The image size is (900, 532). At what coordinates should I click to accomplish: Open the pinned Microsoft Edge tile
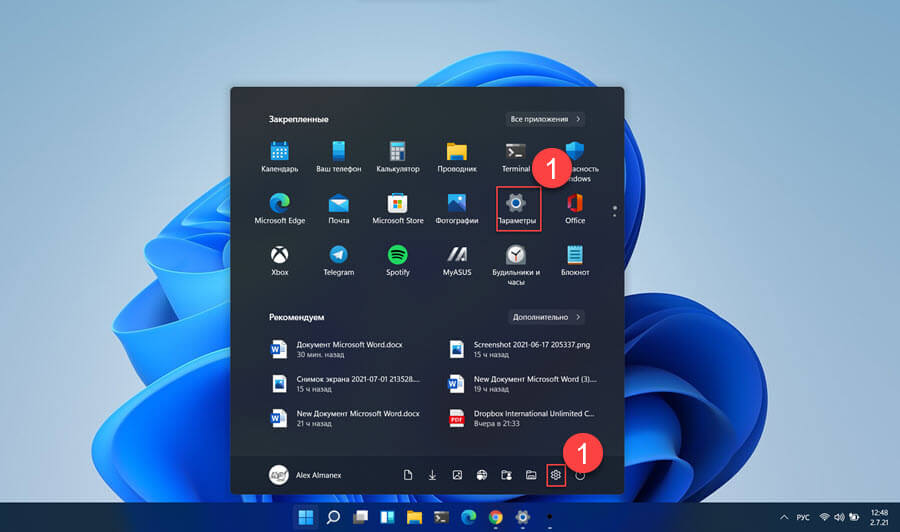(280, 208)
